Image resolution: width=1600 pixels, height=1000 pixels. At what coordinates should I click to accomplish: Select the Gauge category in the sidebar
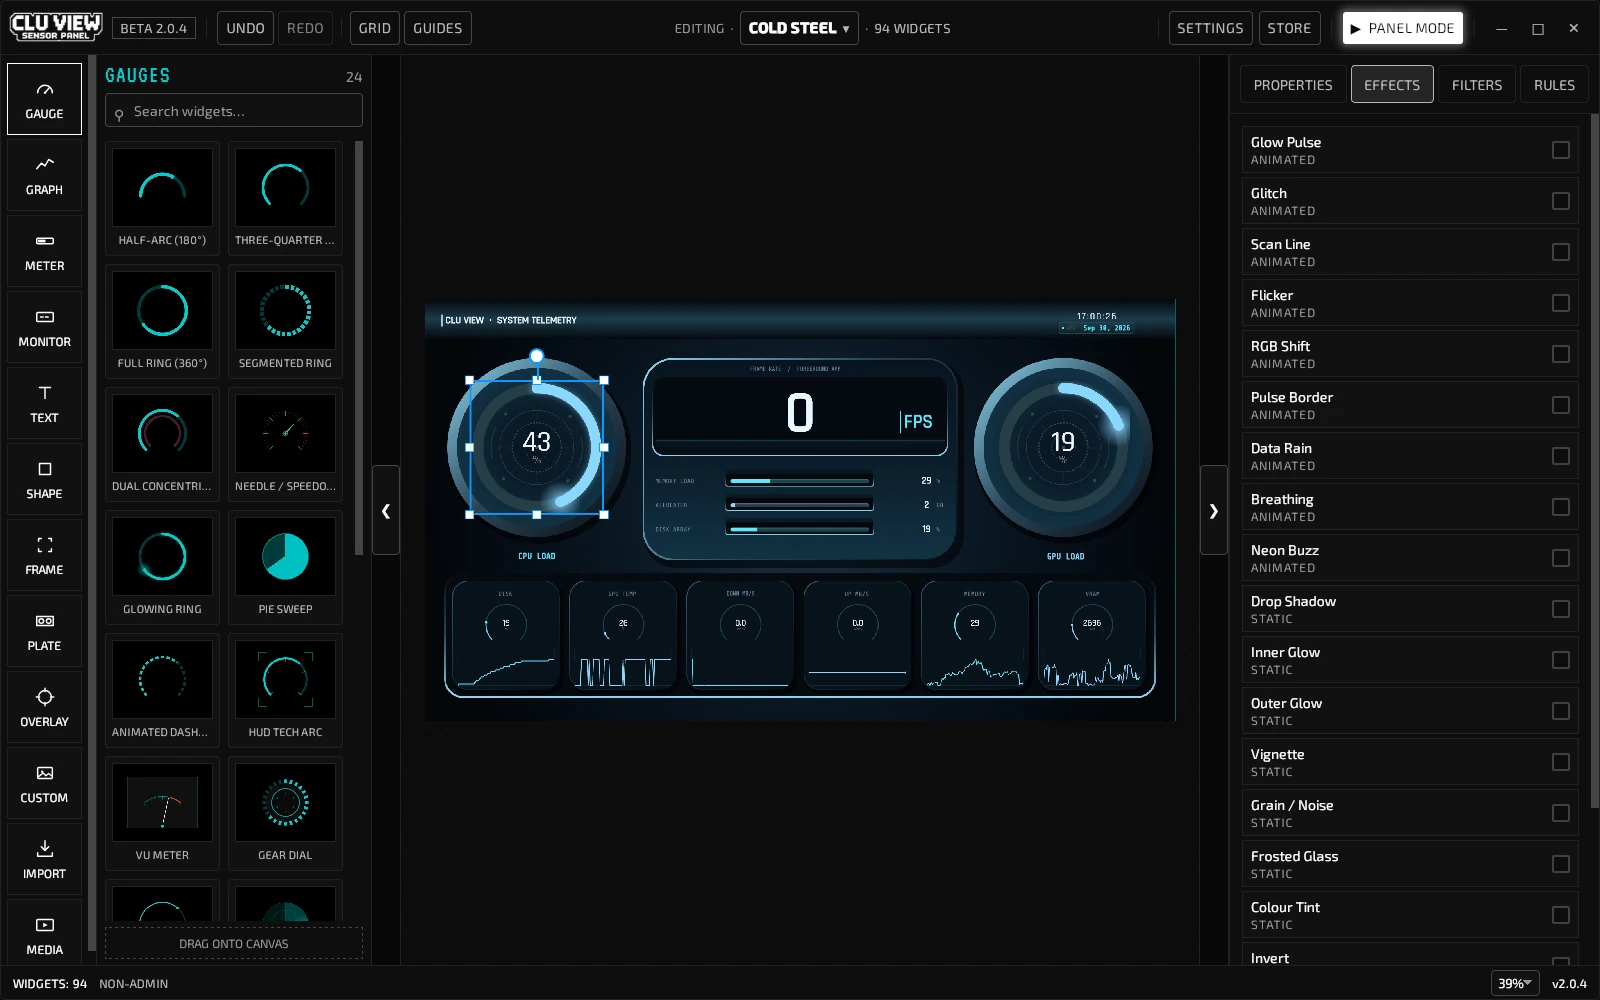pyautogui.click(x=44, y=99)
